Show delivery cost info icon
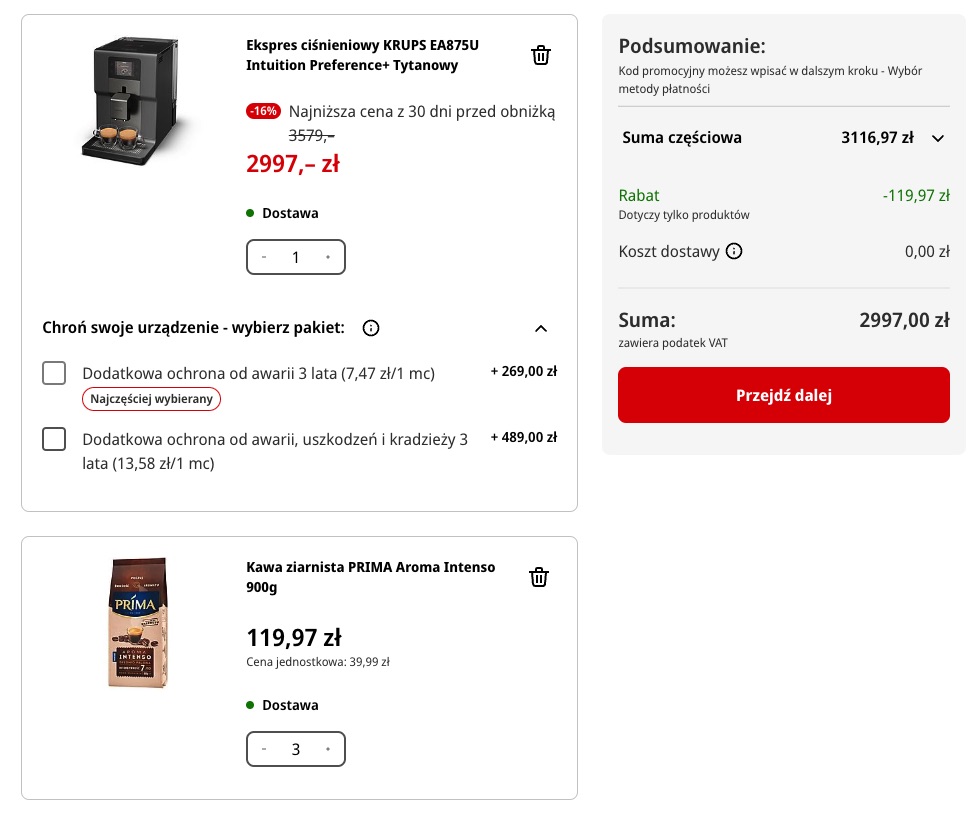This screenshot has height=818, width=972. [734, 251]
